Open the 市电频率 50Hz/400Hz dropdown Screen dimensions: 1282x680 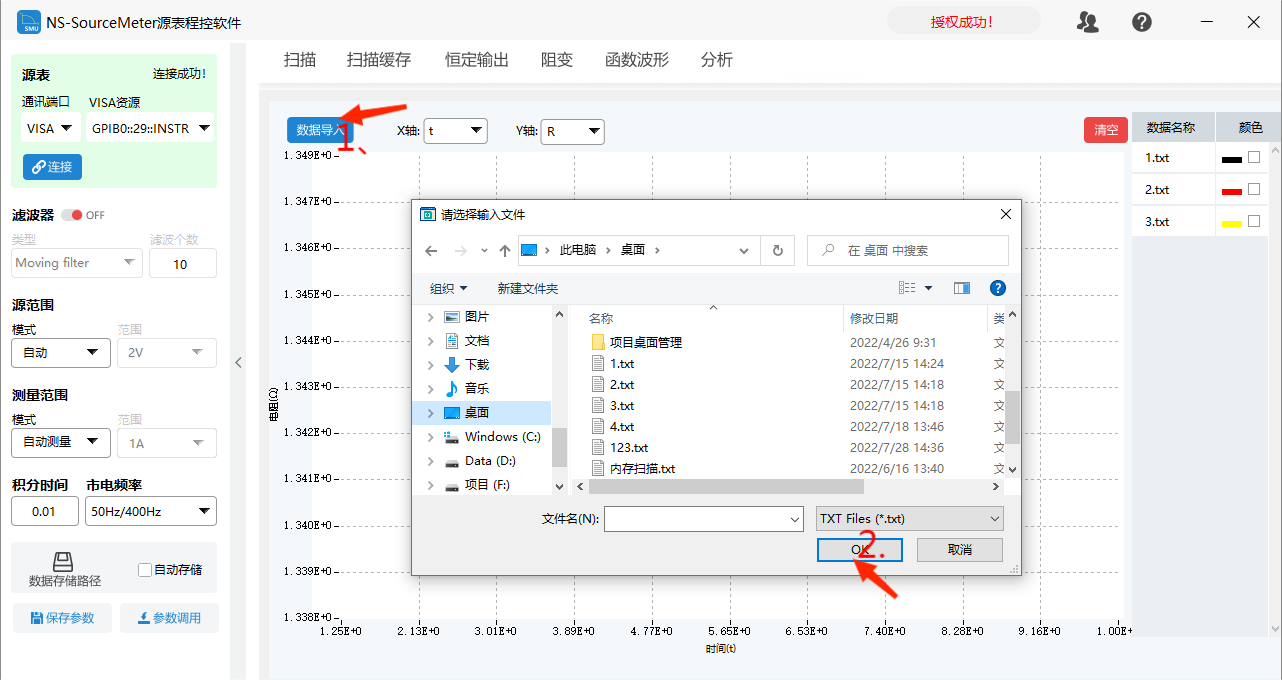click(x=151, y=512)
